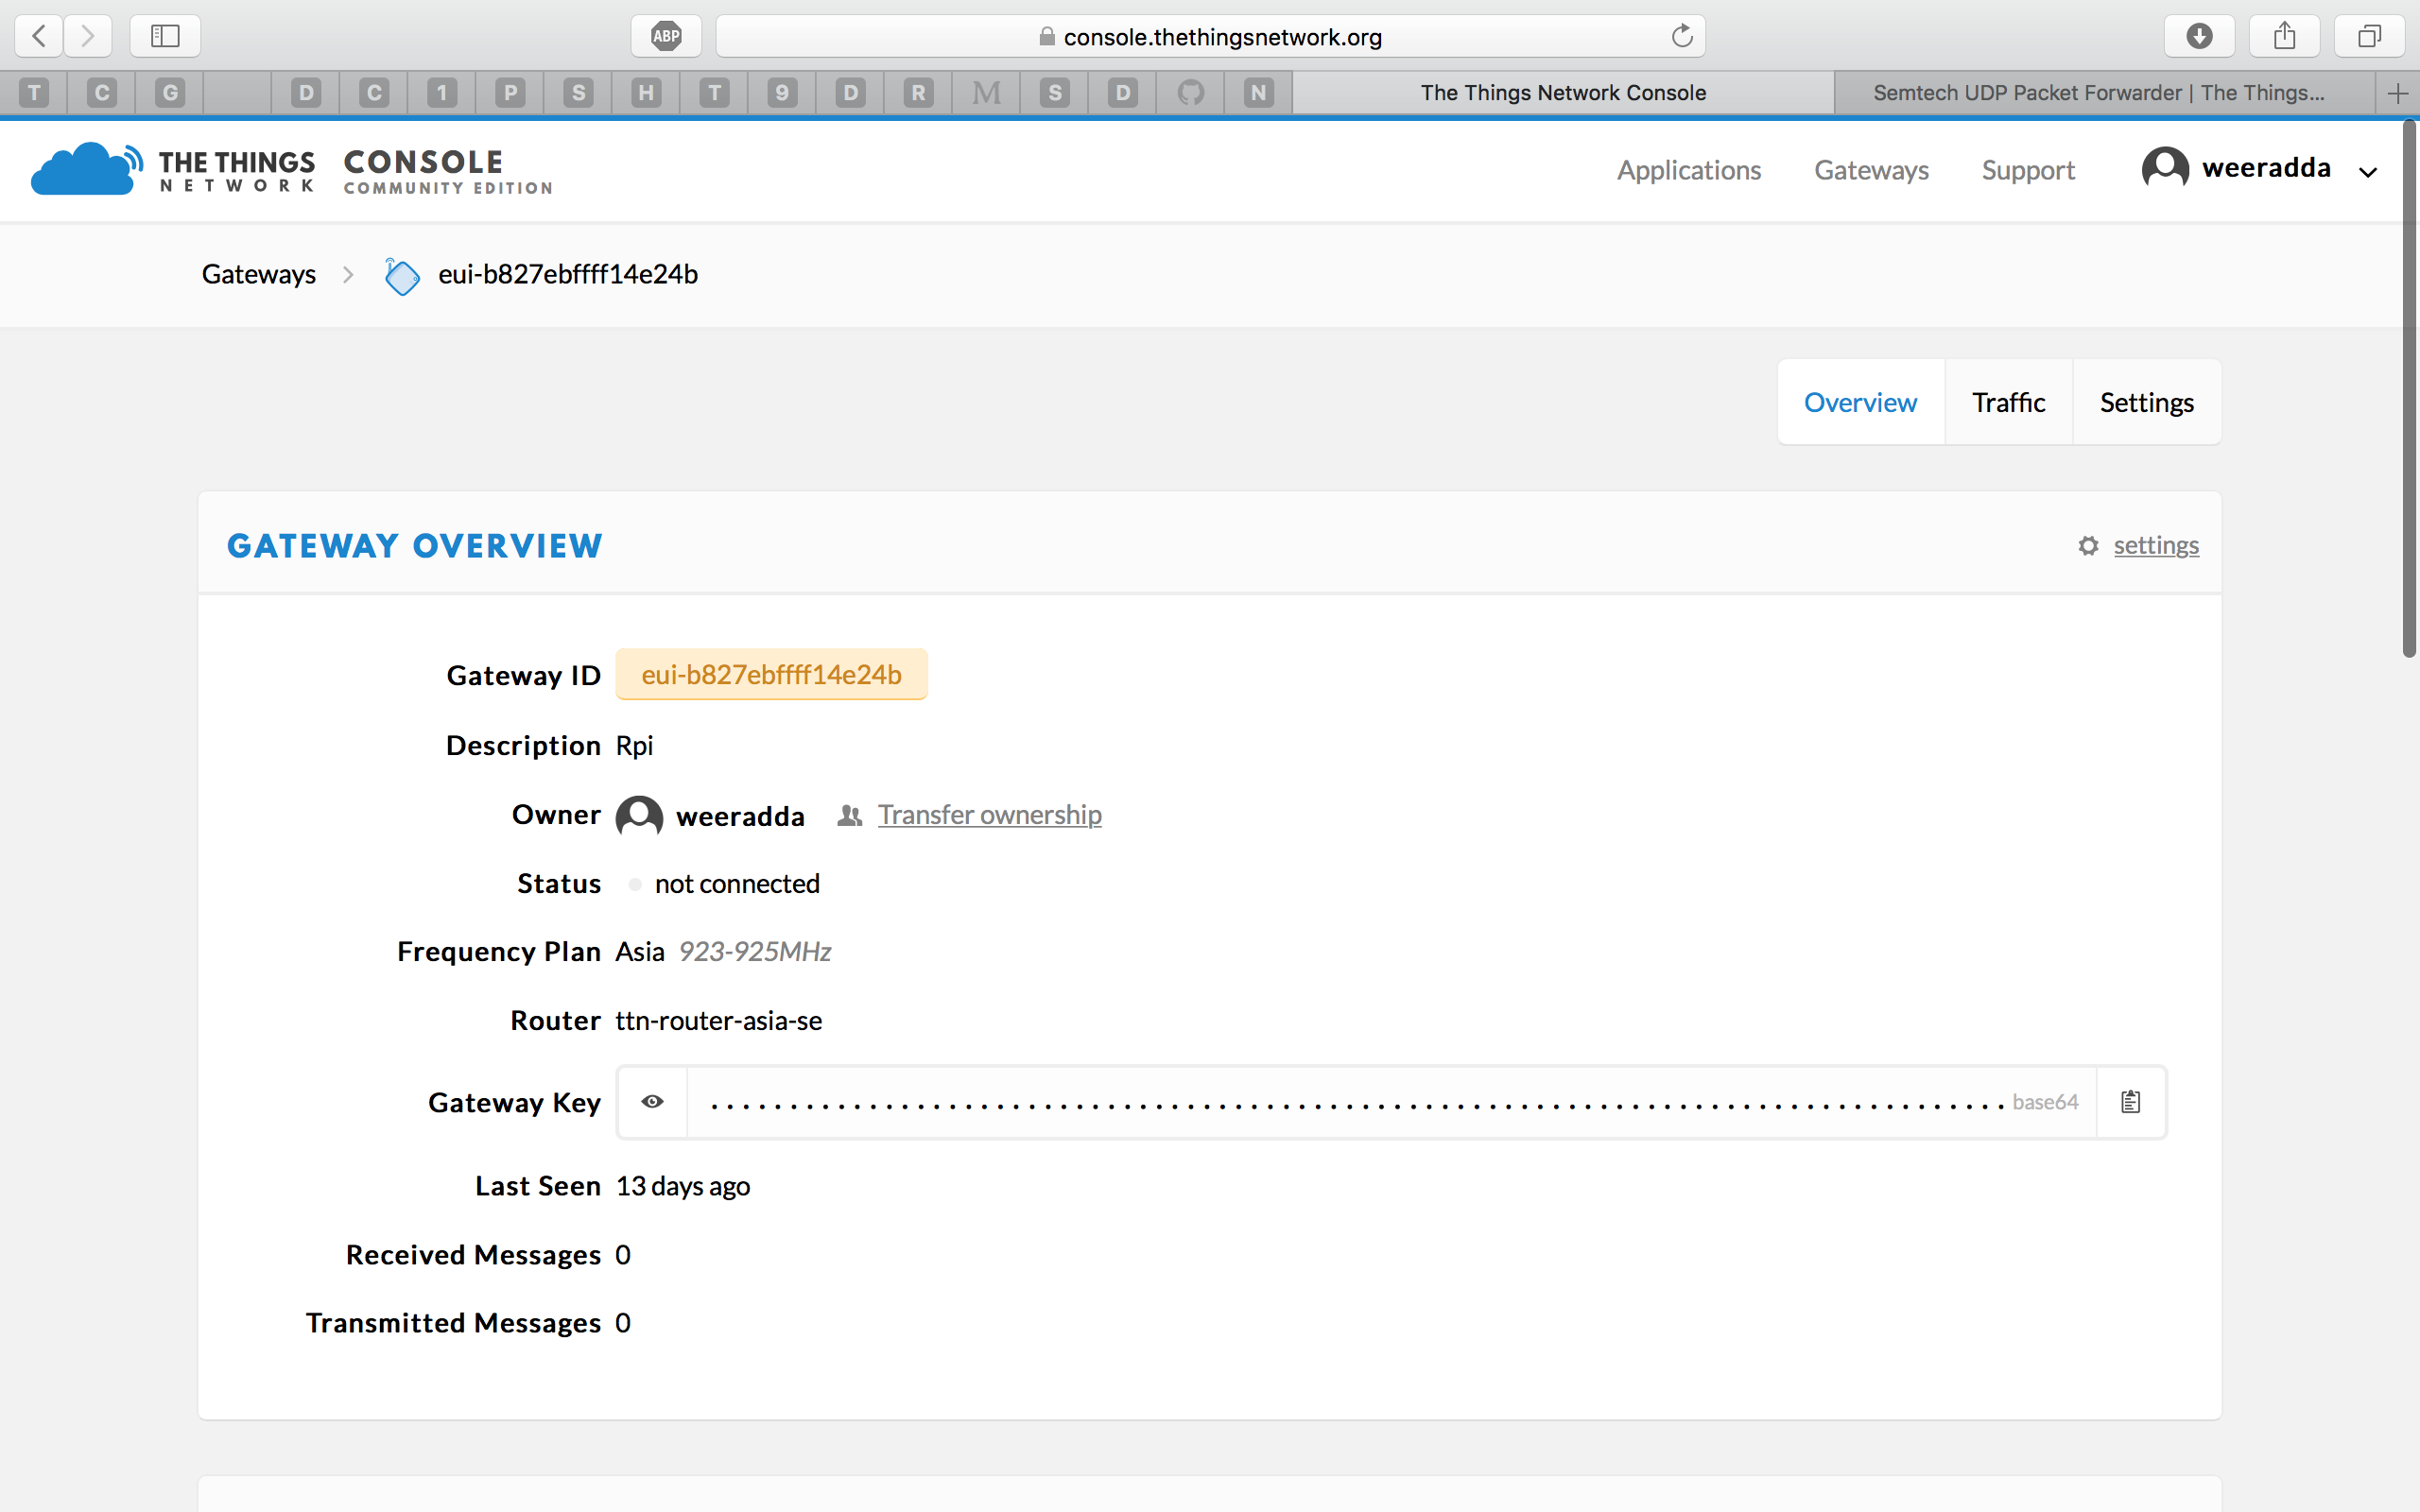This screenshot has height=1512, width=2420.
Task: Show all tabs overview button
Action: (2369, 36)
